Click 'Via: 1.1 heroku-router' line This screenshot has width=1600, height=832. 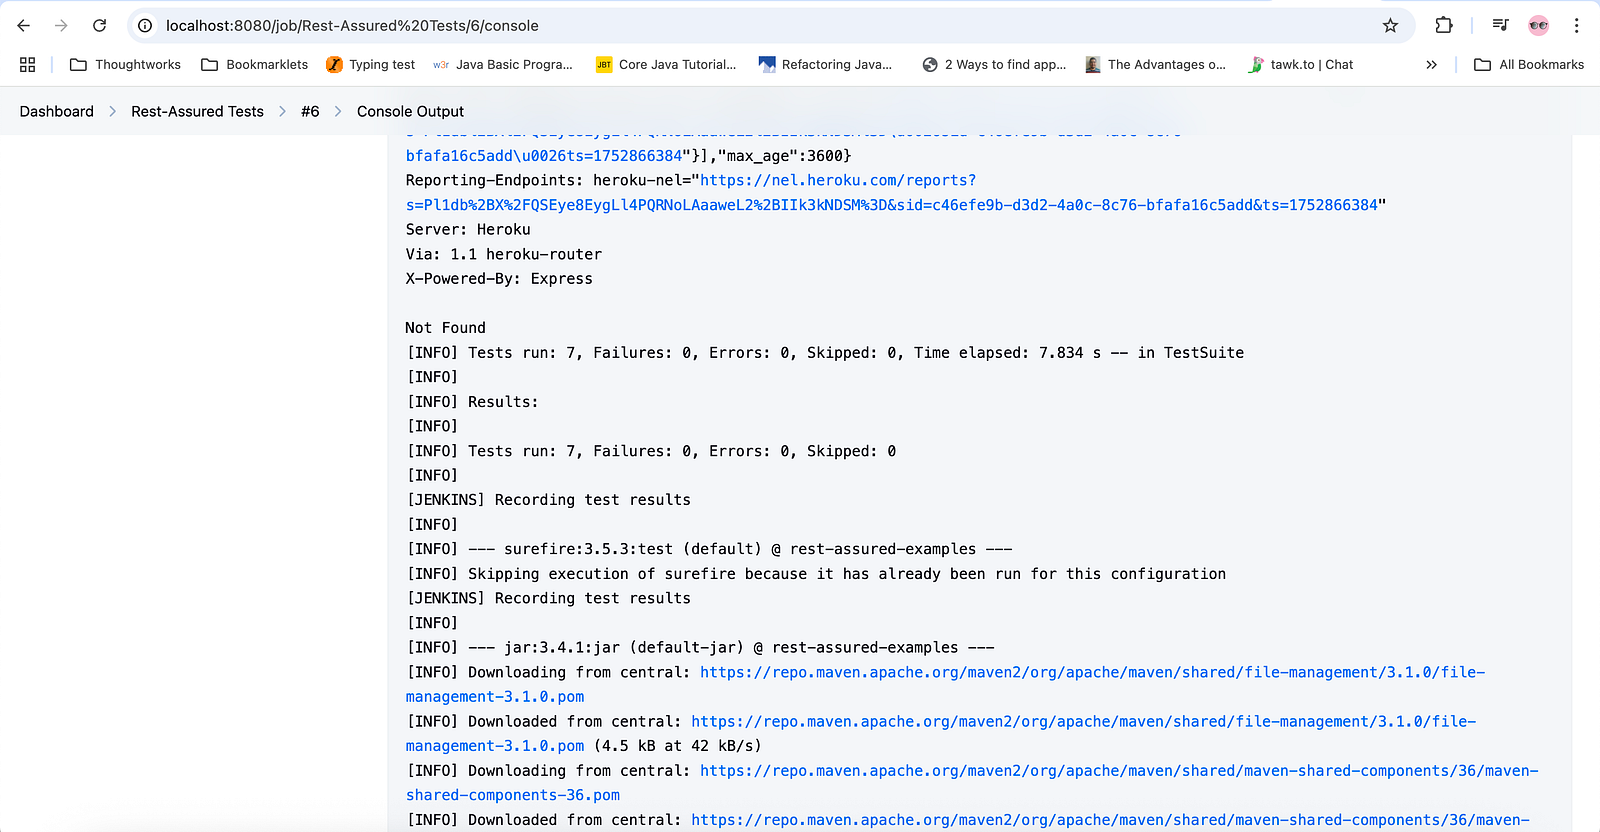[503, 255]
